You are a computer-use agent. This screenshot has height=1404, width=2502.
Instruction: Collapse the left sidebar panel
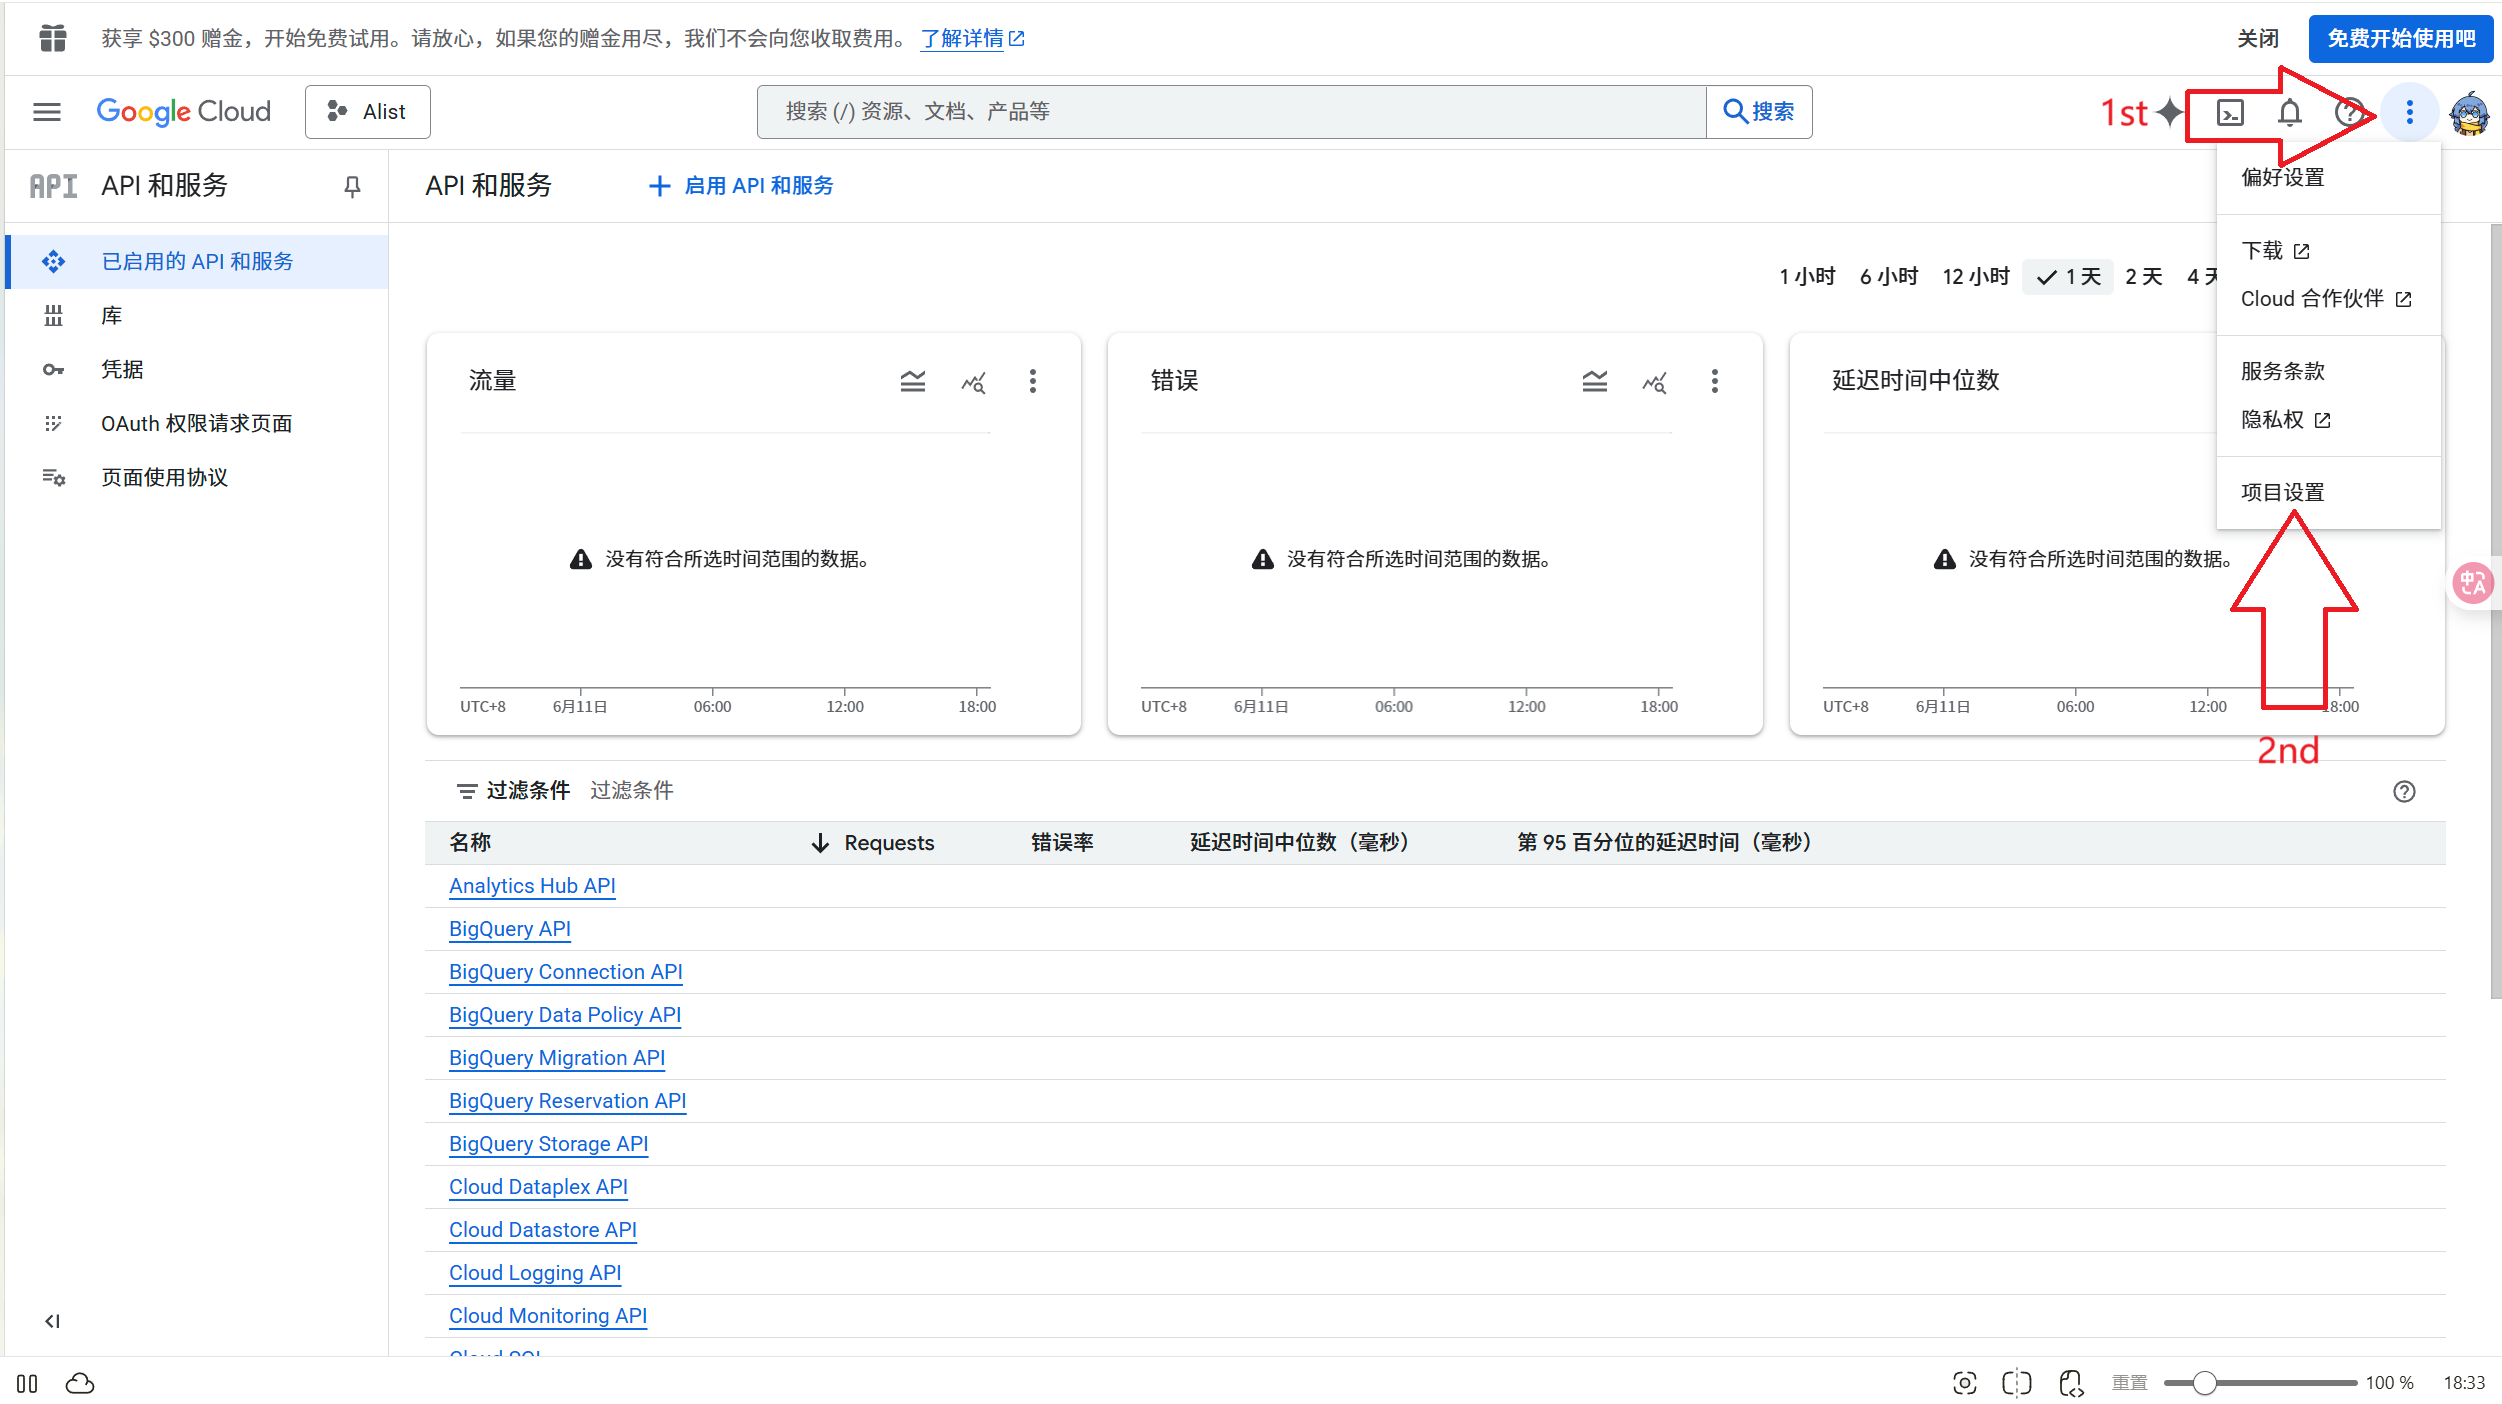pos(52,1321)
